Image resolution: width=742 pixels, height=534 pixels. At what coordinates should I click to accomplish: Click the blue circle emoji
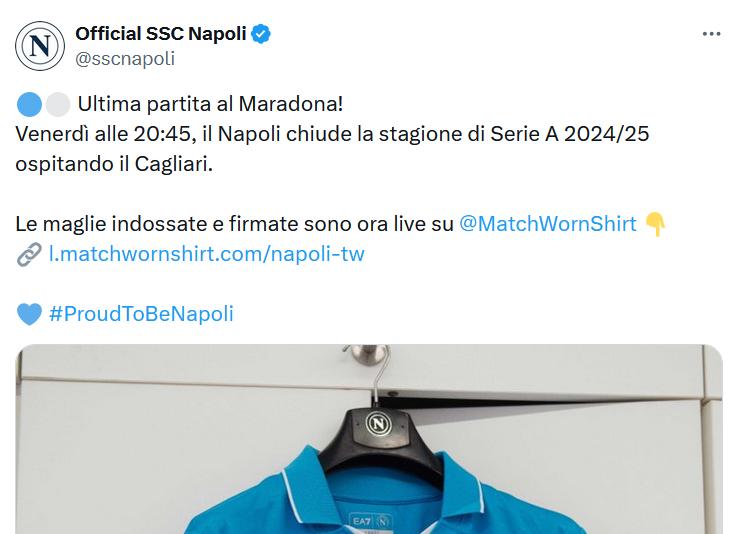pos(29,105)
